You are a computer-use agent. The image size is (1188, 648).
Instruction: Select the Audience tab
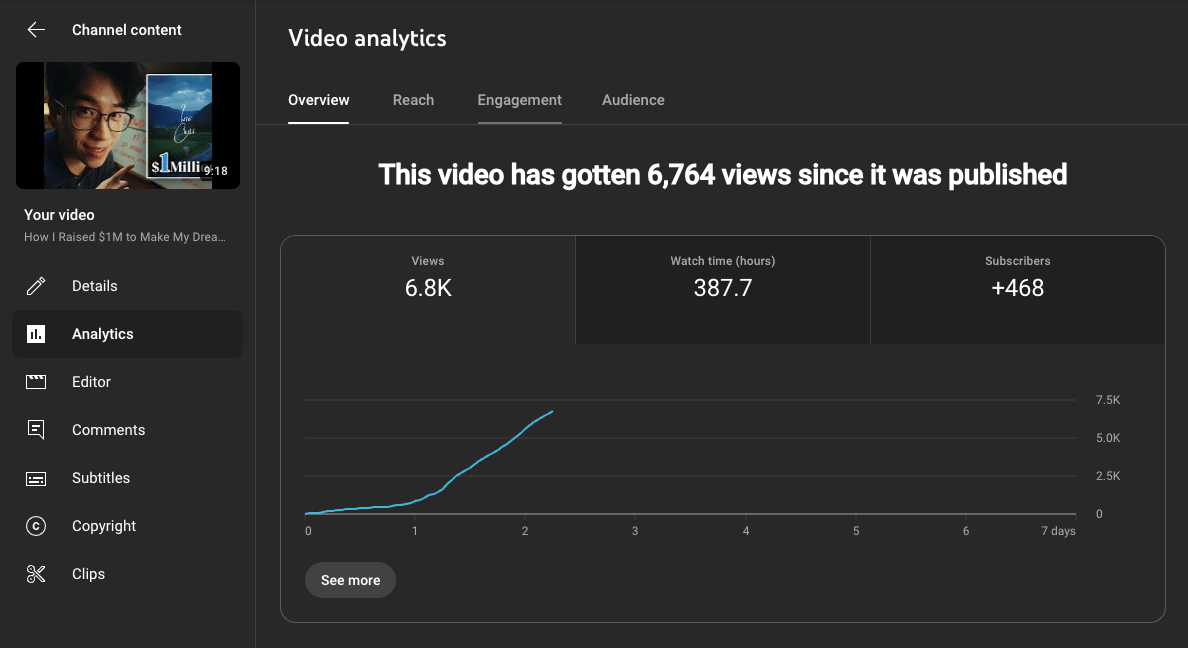point(633,100)
